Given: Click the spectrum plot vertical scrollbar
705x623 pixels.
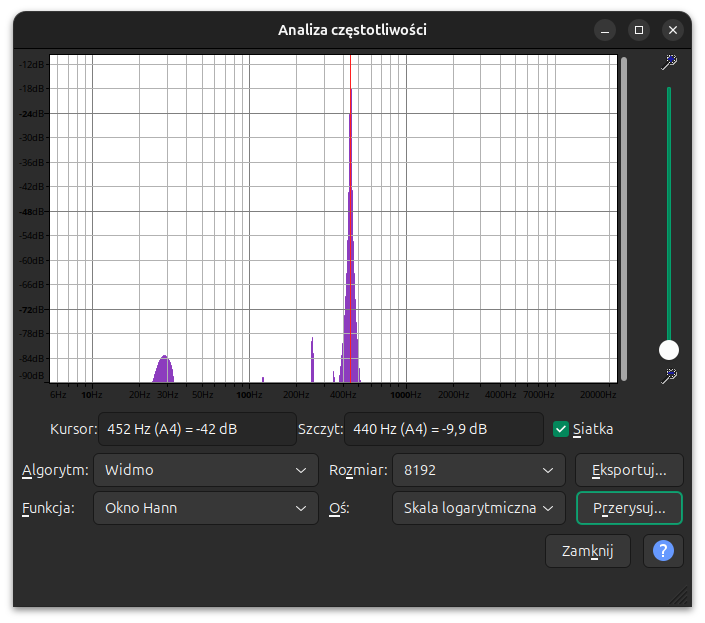Looking at the screenshot, I should pos(624,218).
